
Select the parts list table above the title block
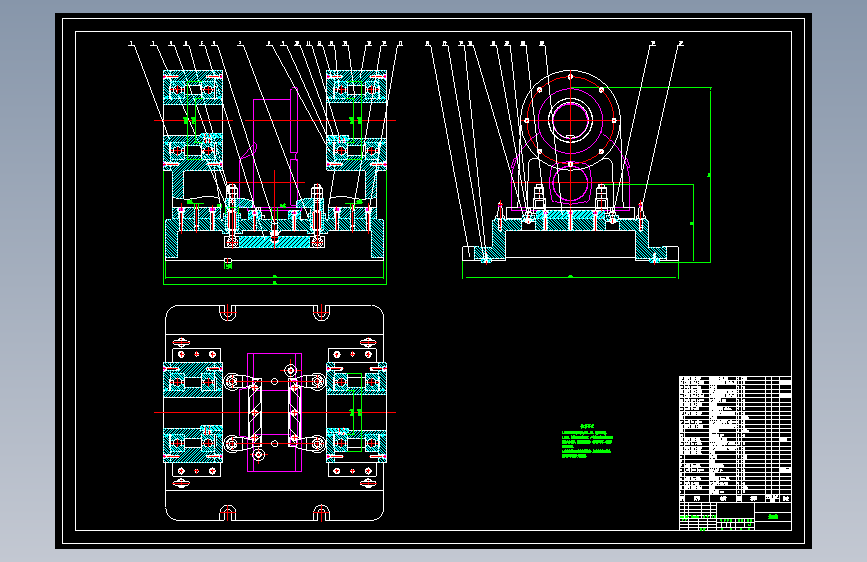735,439
